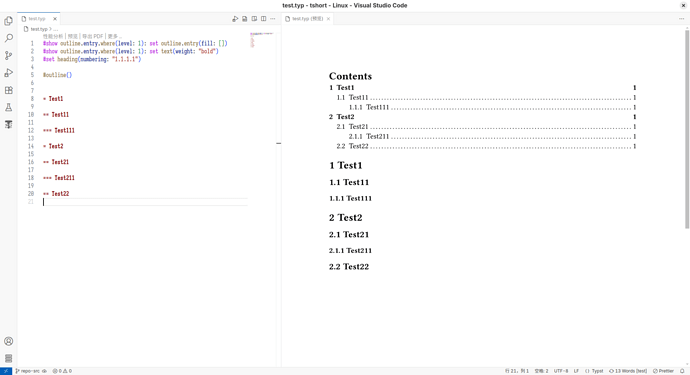Screen dimensions: 690x375
Task: Switch to the test.typ editor tab
Action: [x=37, y=19]
